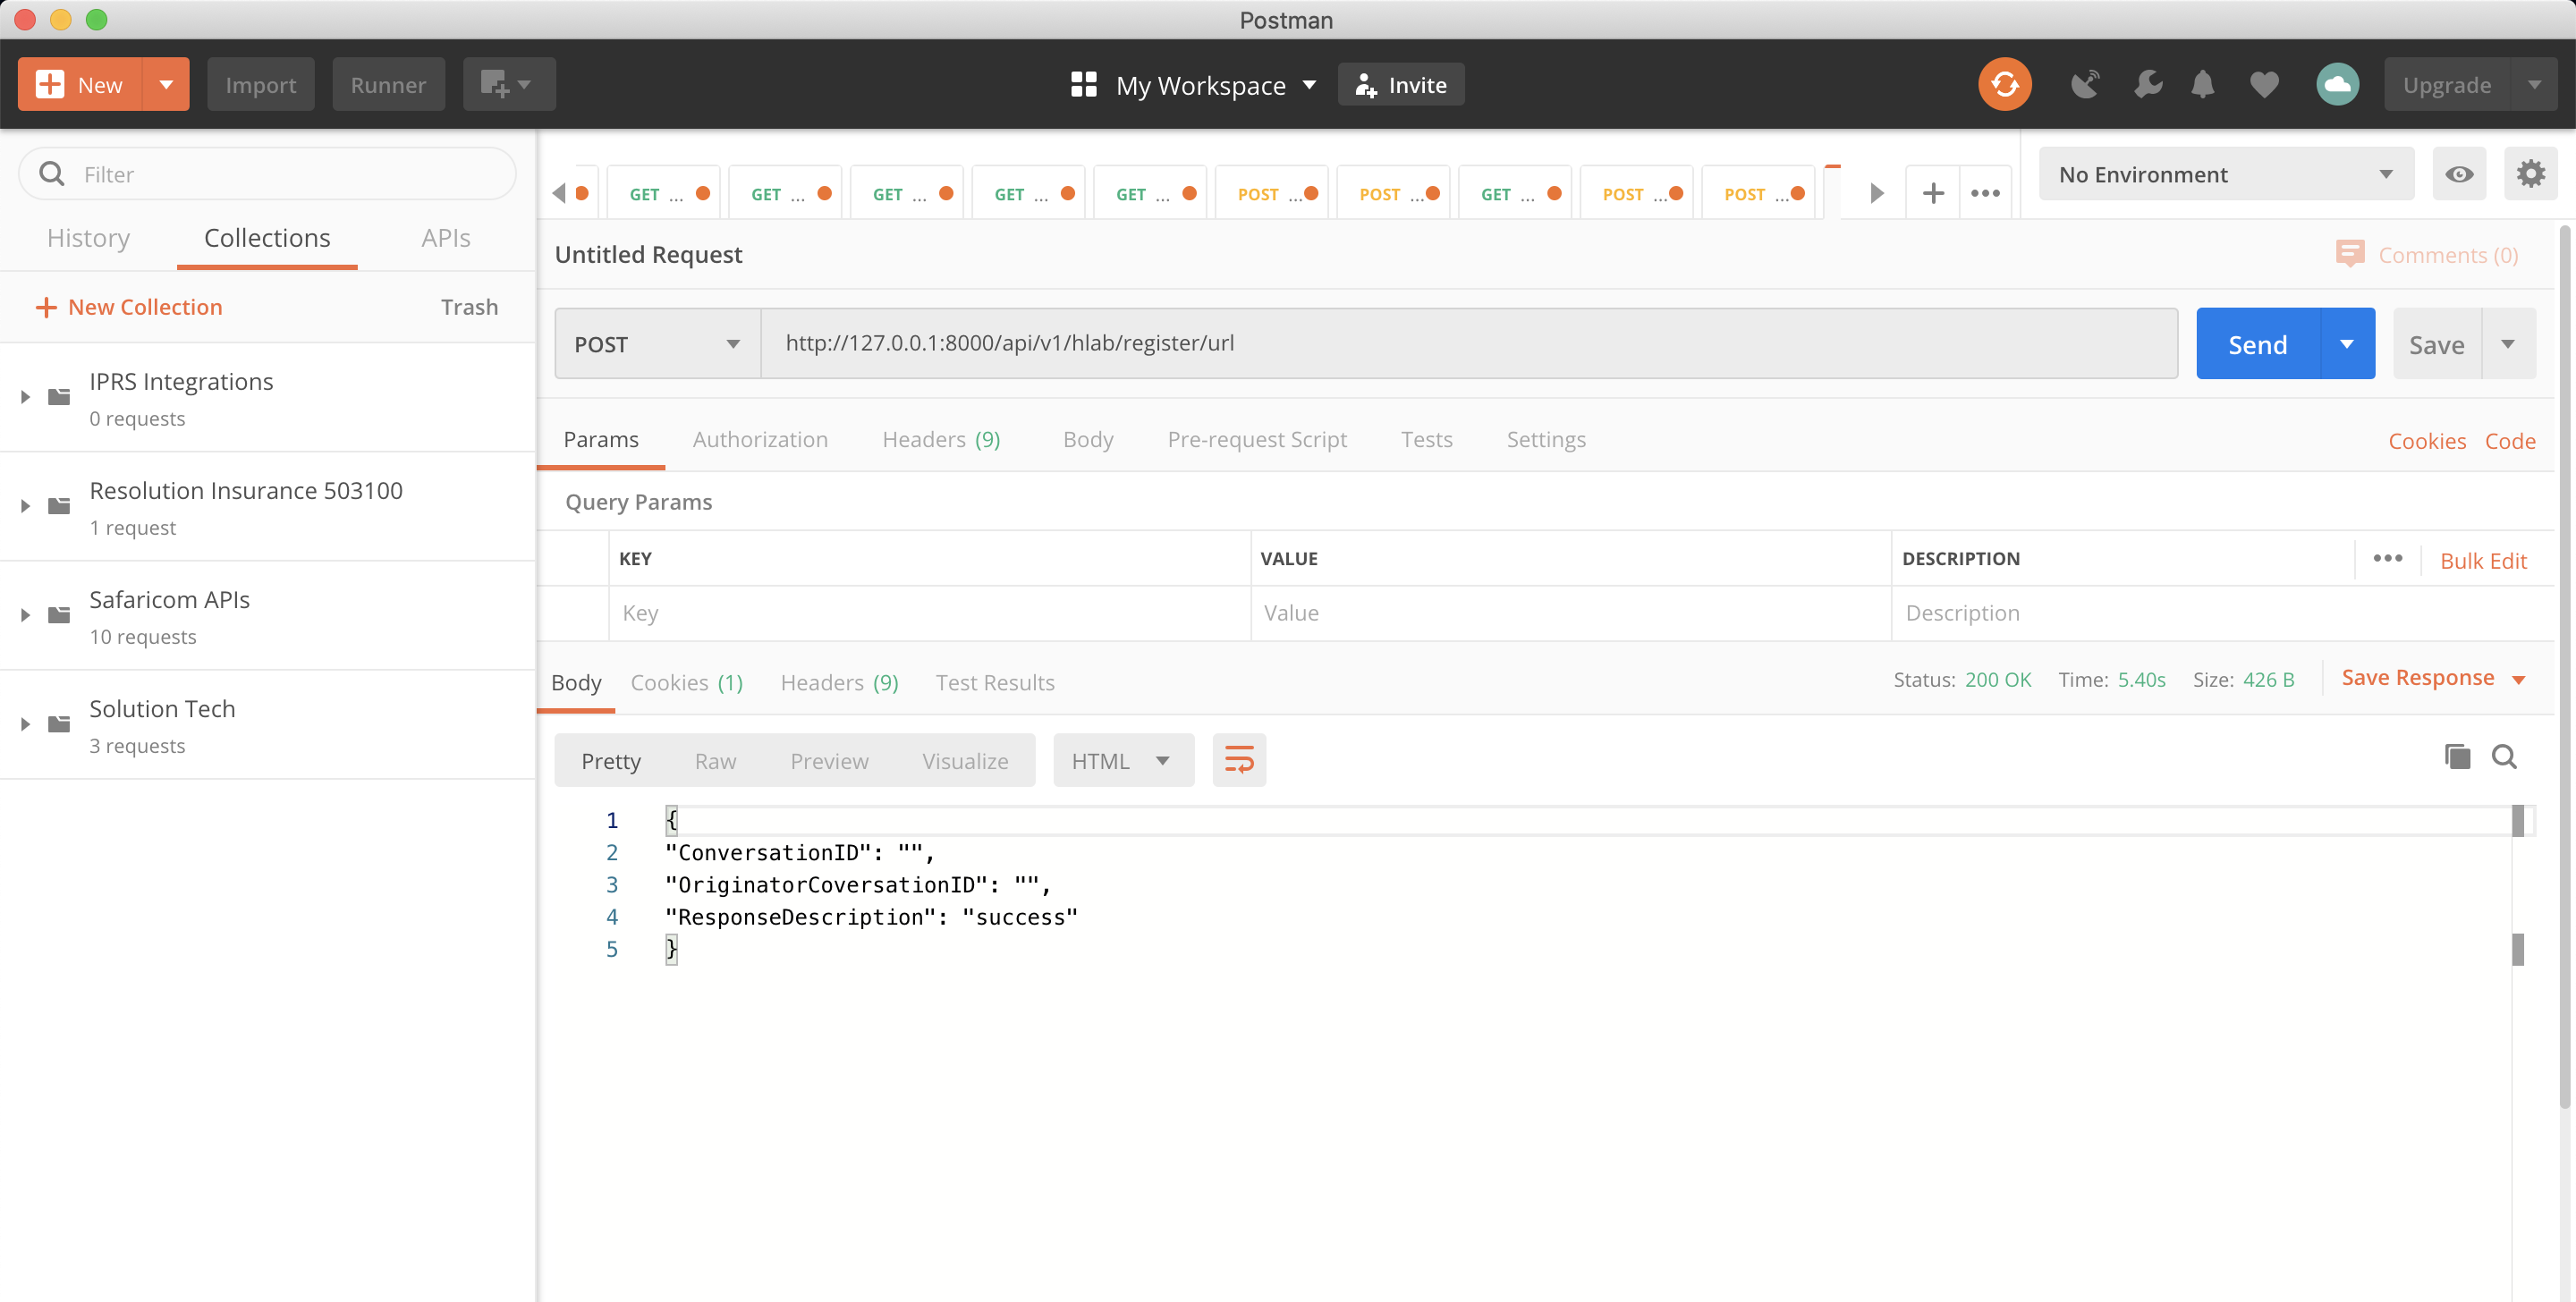
Task: Click the heart icon in header
Action: pos(2264,84)
